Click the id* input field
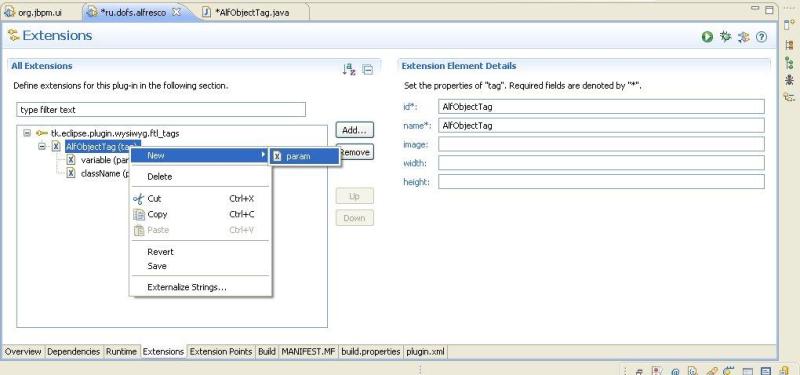This screenshot has height=375, width=800. coord(601,107)
